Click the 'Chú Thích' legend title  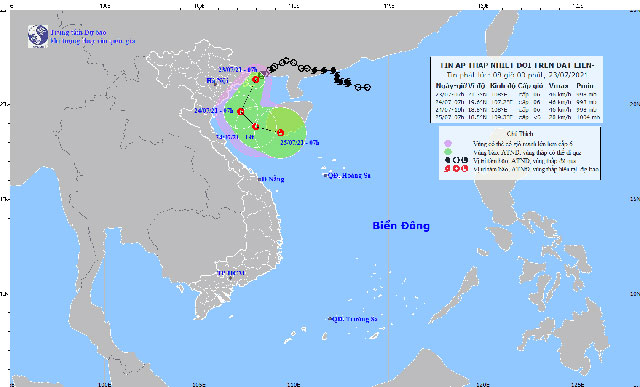click(519, 133)
